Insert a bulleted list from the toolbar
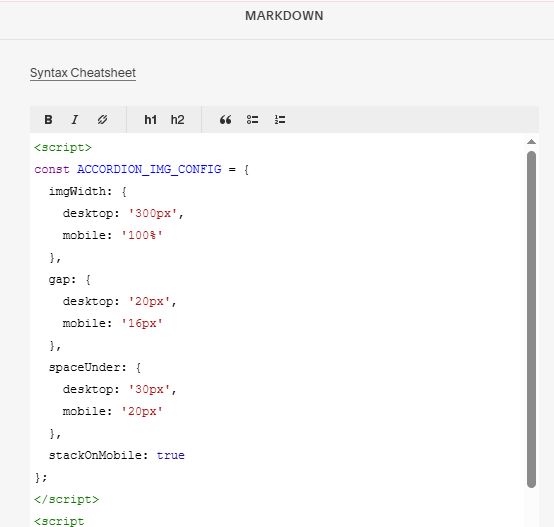The height and width of the screenshot is (527, 554). point(252,120)
